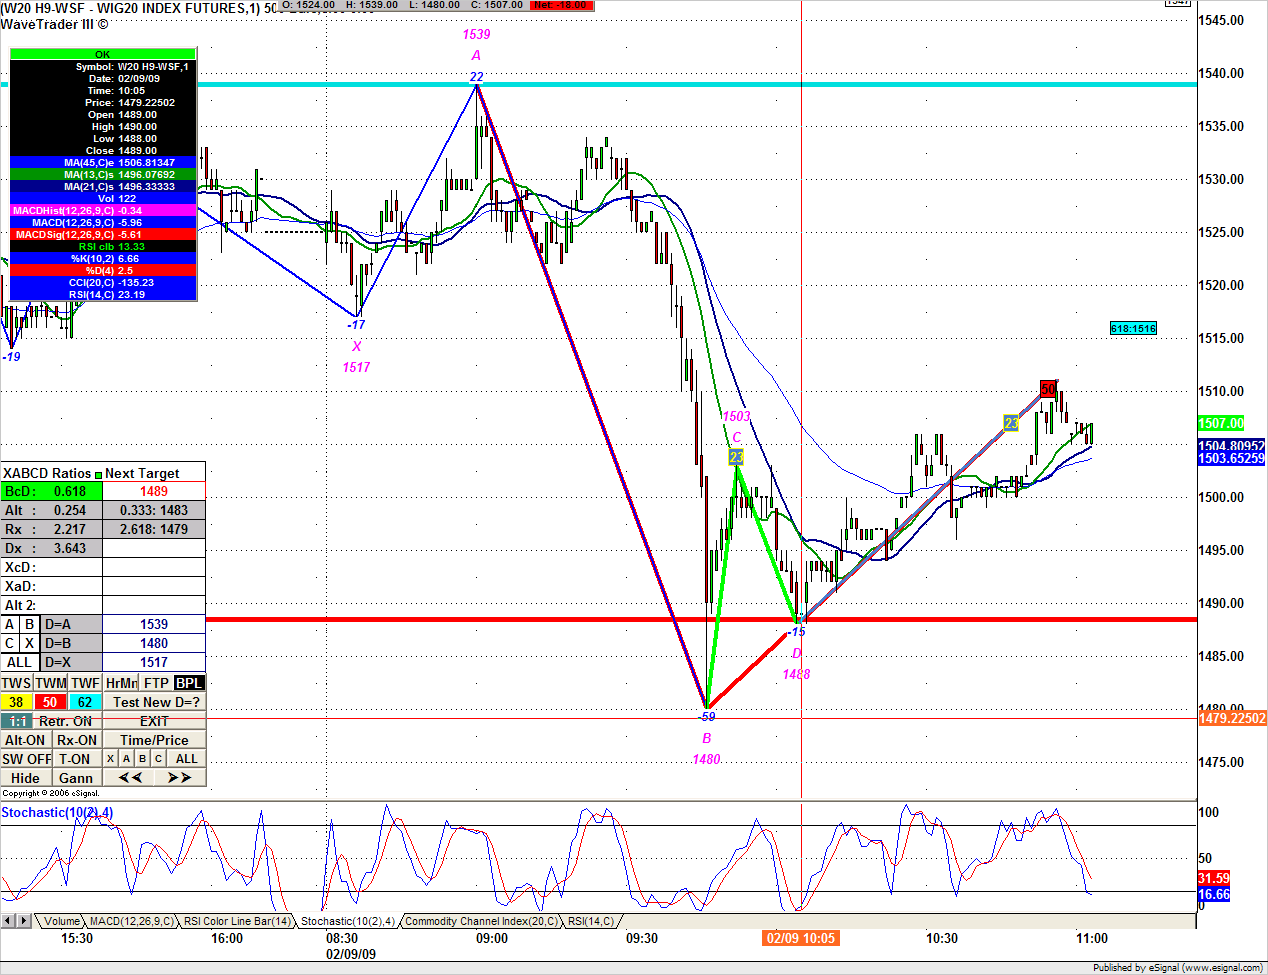Select the Volume indicator tab

[61, 921]
